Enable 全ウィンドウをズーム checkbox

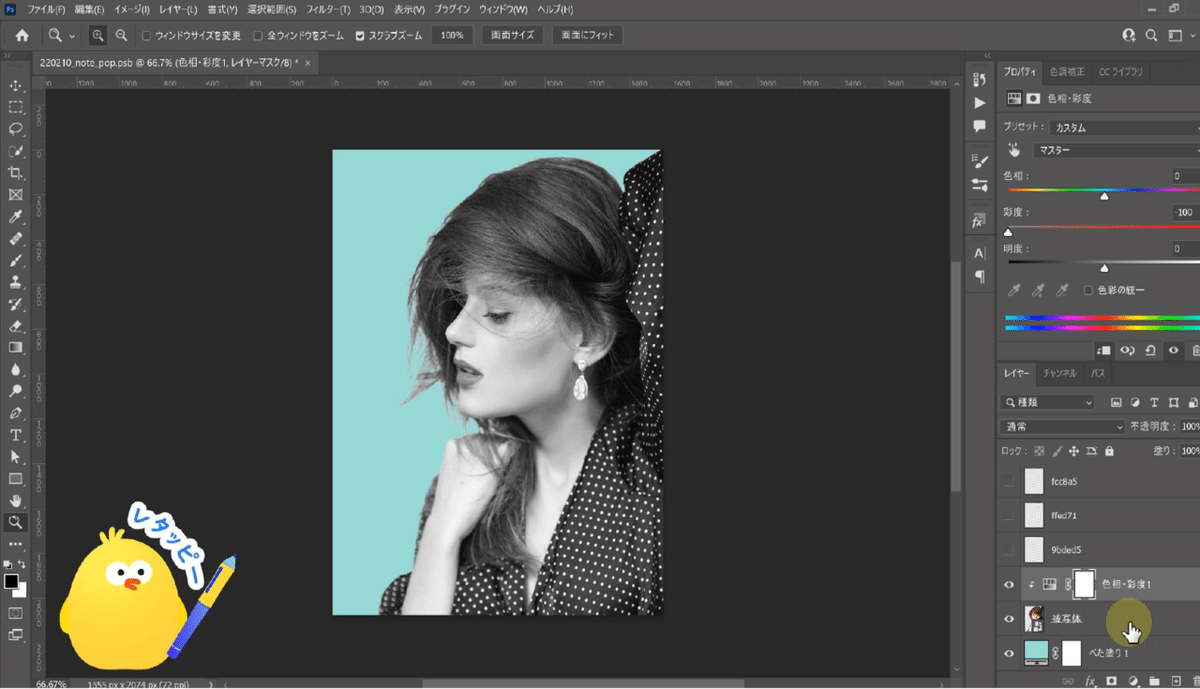click(258, 36)
